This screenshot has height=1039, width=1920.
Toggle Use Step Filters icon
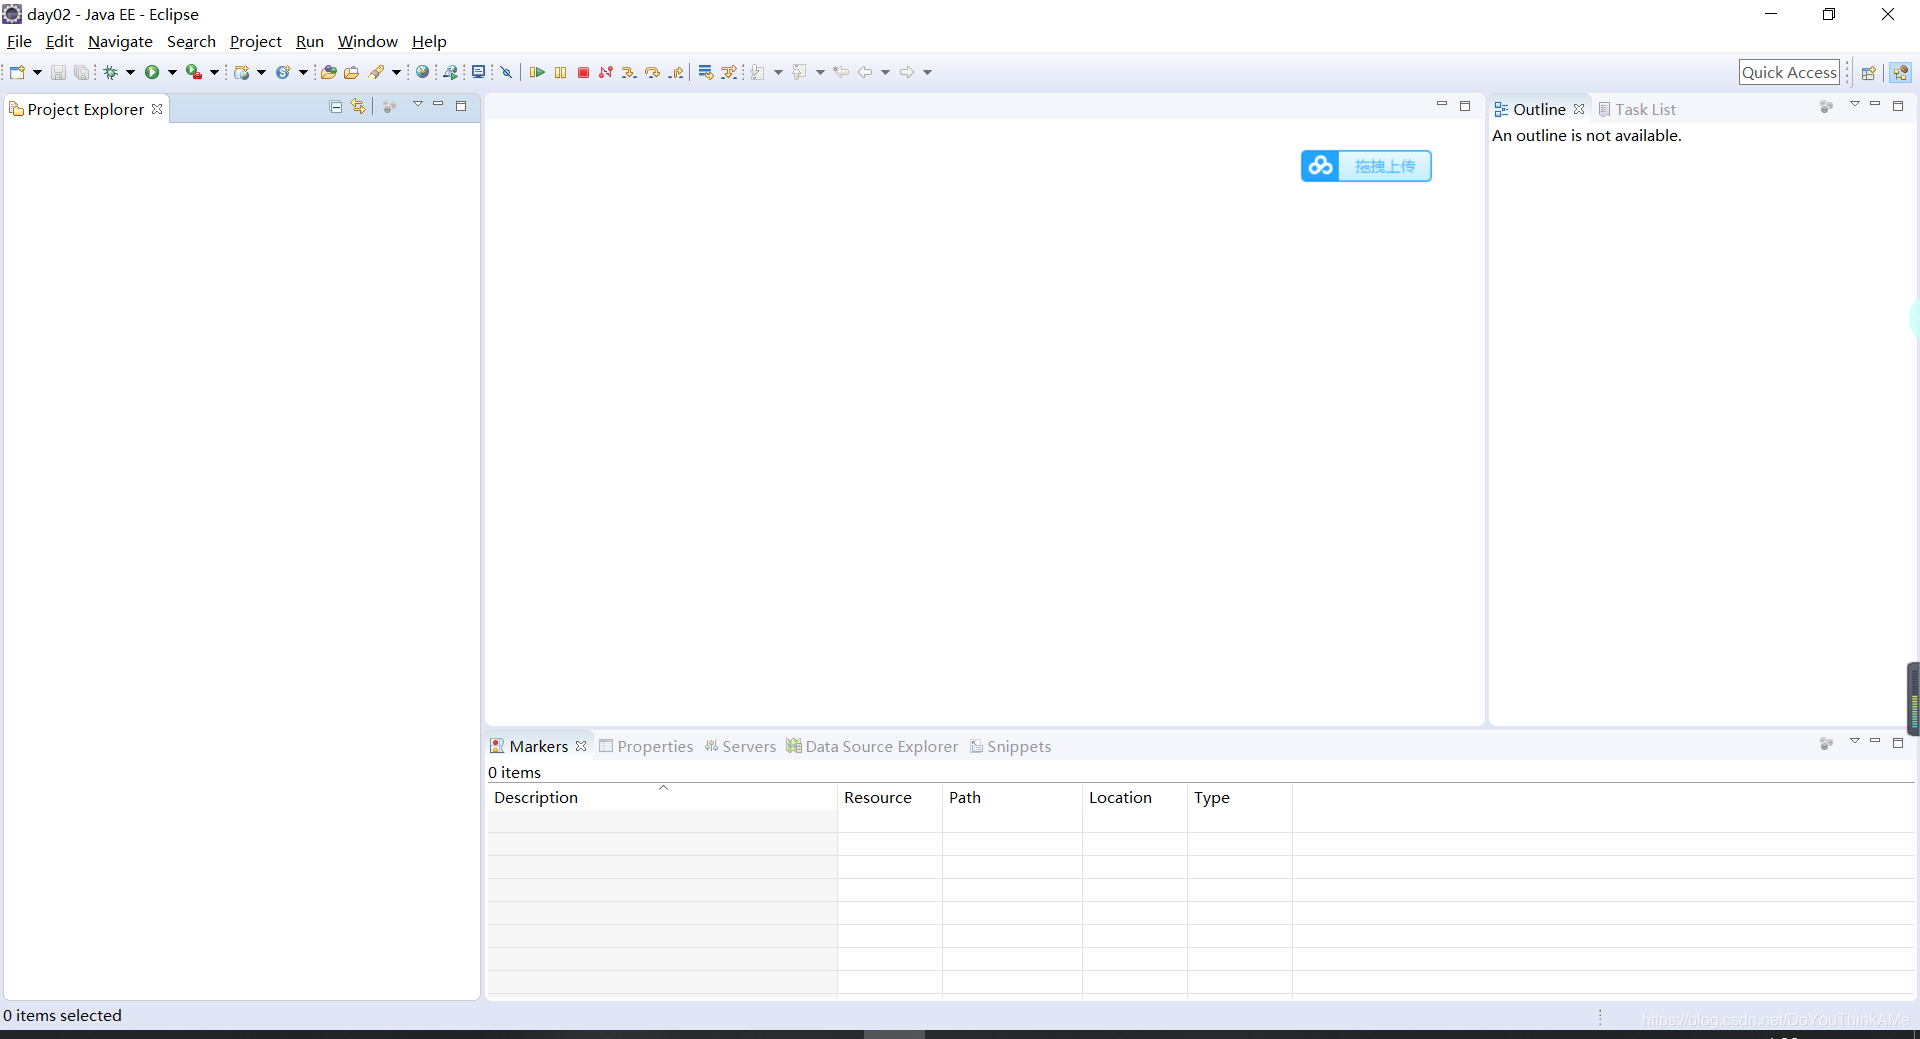coord(729,72)
